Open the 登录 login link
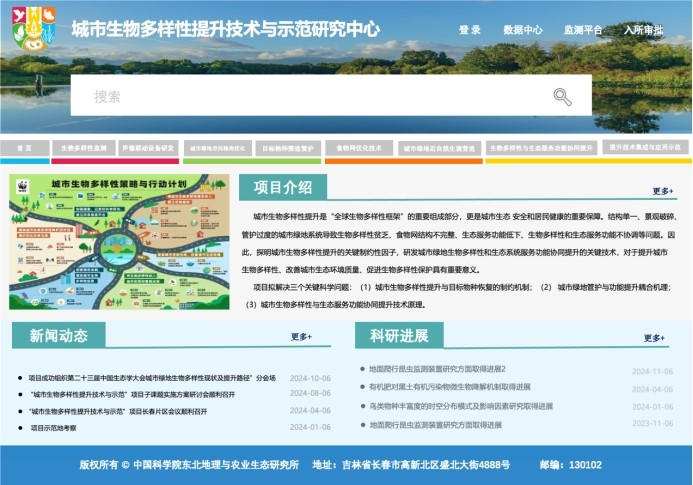 (x=470, y=30)
